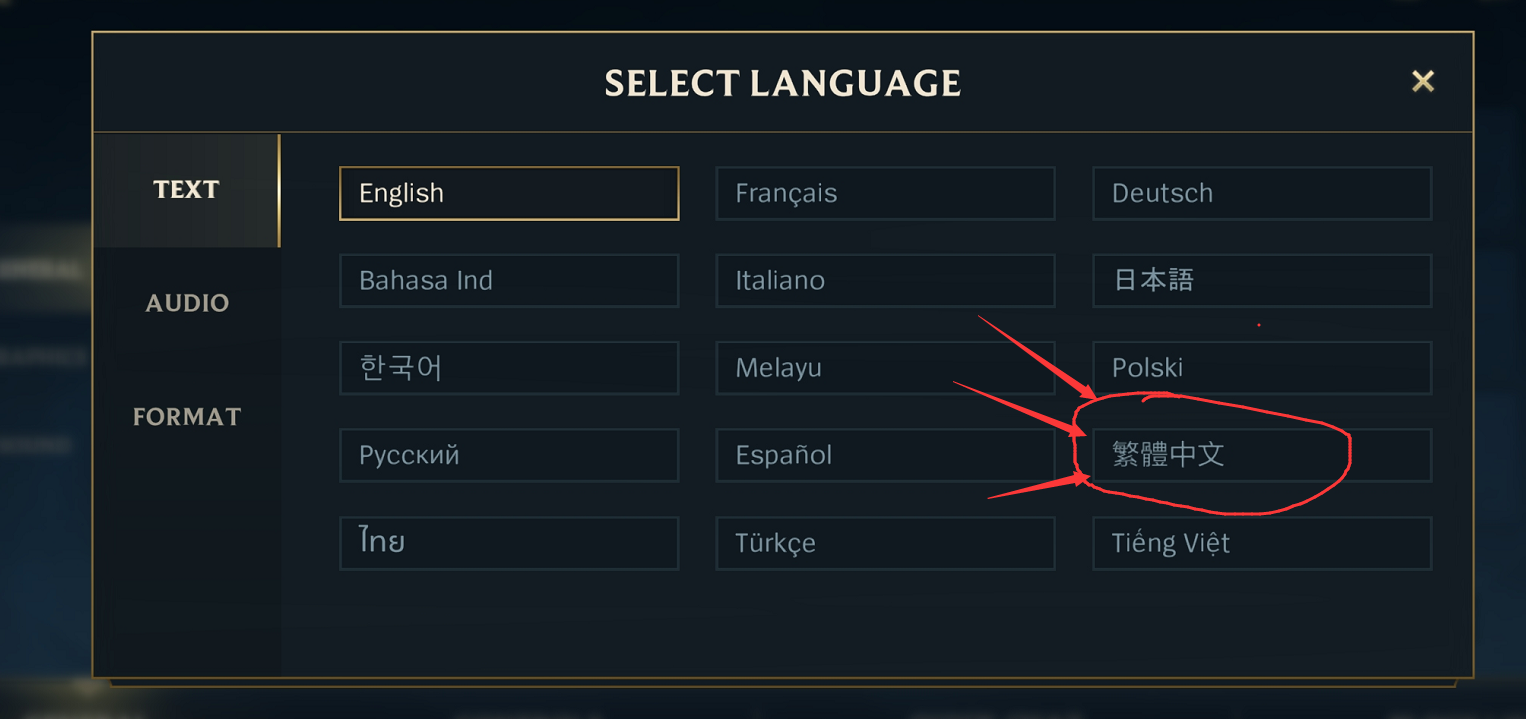
Task: Choose Español language
Action: click(885, 455)
